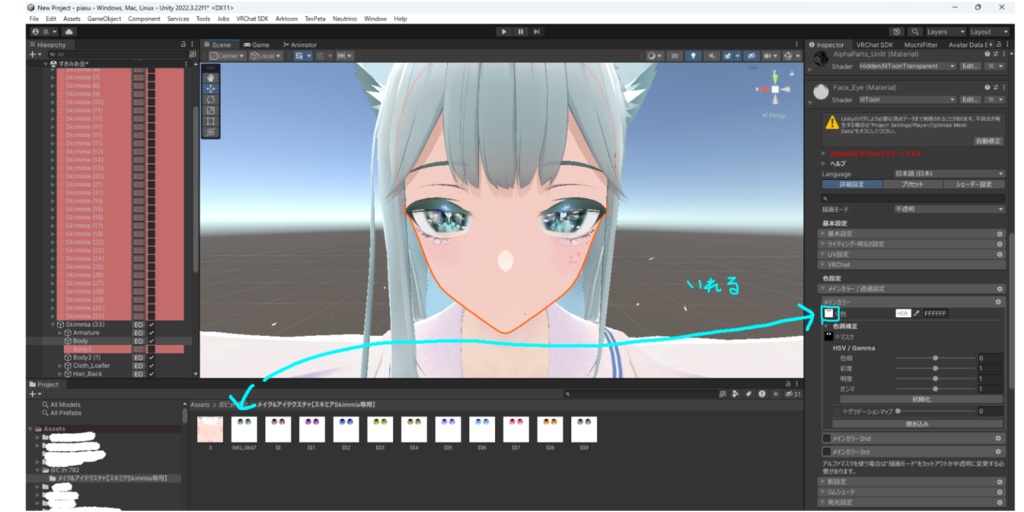The height and width of the screenshot is (512, 1024).
Task: Click the Project favorites star icon
Action: (775, 394)
